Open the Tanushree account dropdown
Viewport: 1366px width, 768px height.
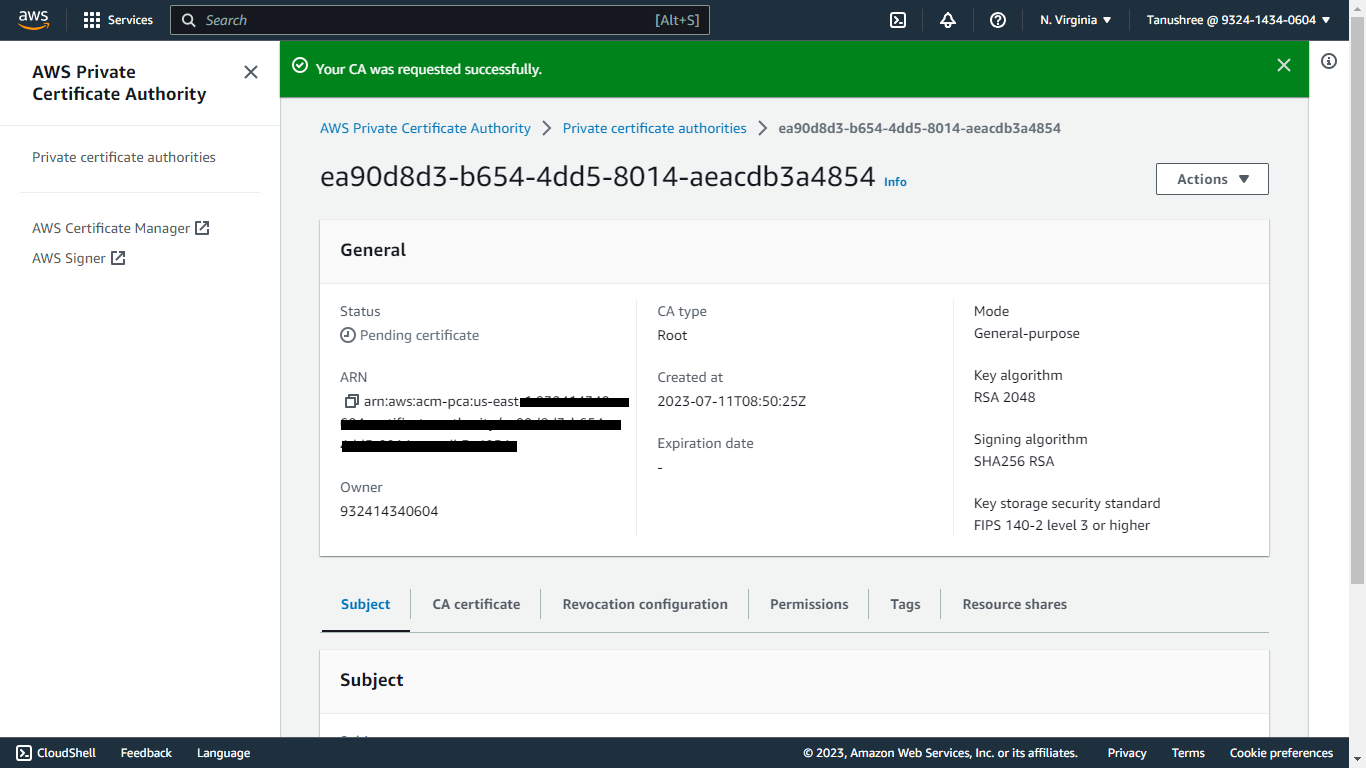click(x=1239, y=20)
